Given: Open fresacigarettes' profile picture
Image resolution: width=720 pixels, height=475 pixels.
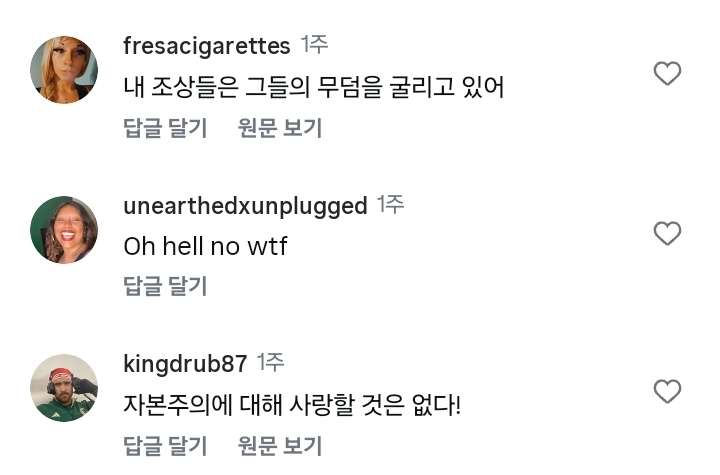Looking at the screenshot, I should point(64,70).
